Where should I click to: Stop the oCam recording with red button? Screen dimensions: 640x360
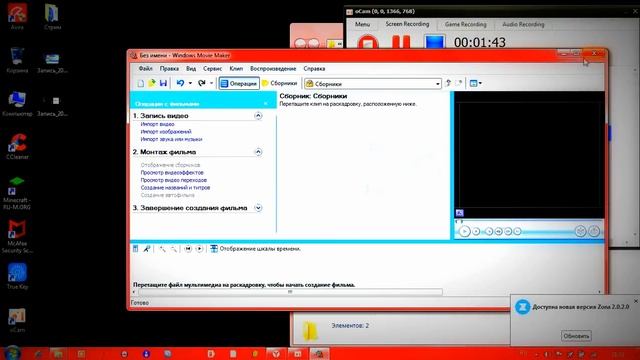pos(368,42)
